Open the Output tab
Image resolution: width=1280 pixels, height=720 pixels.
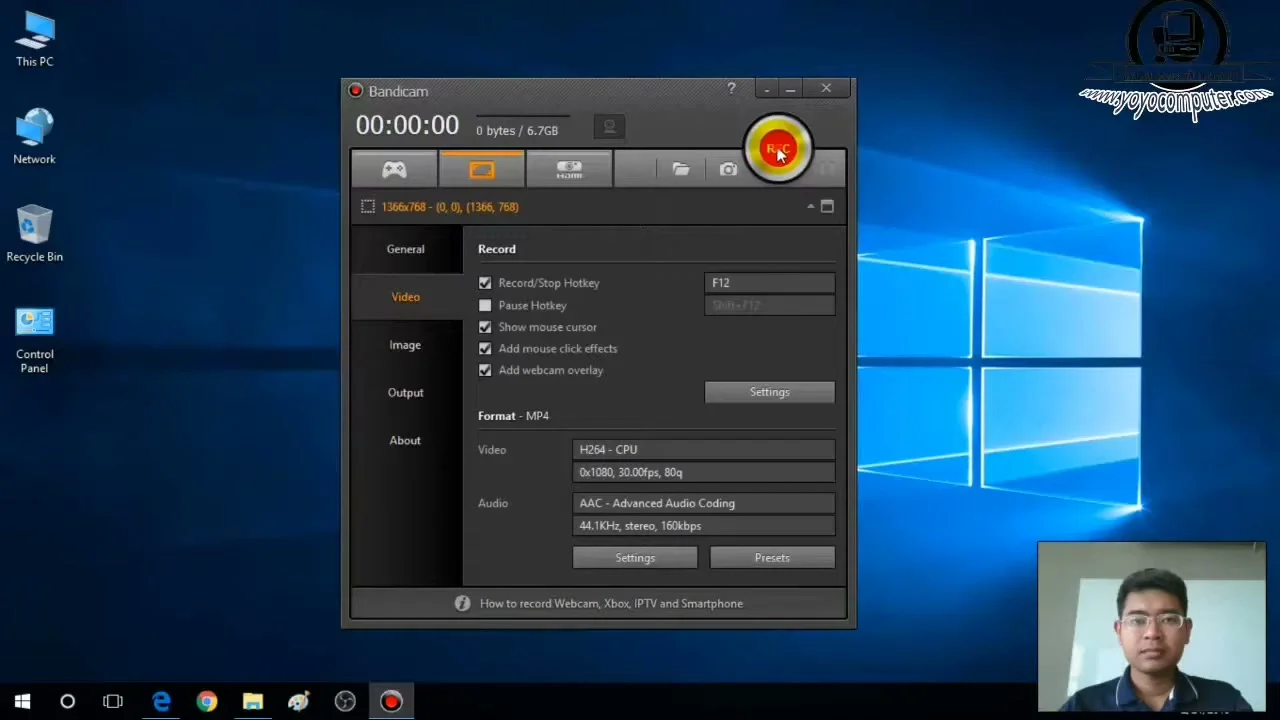406,393
